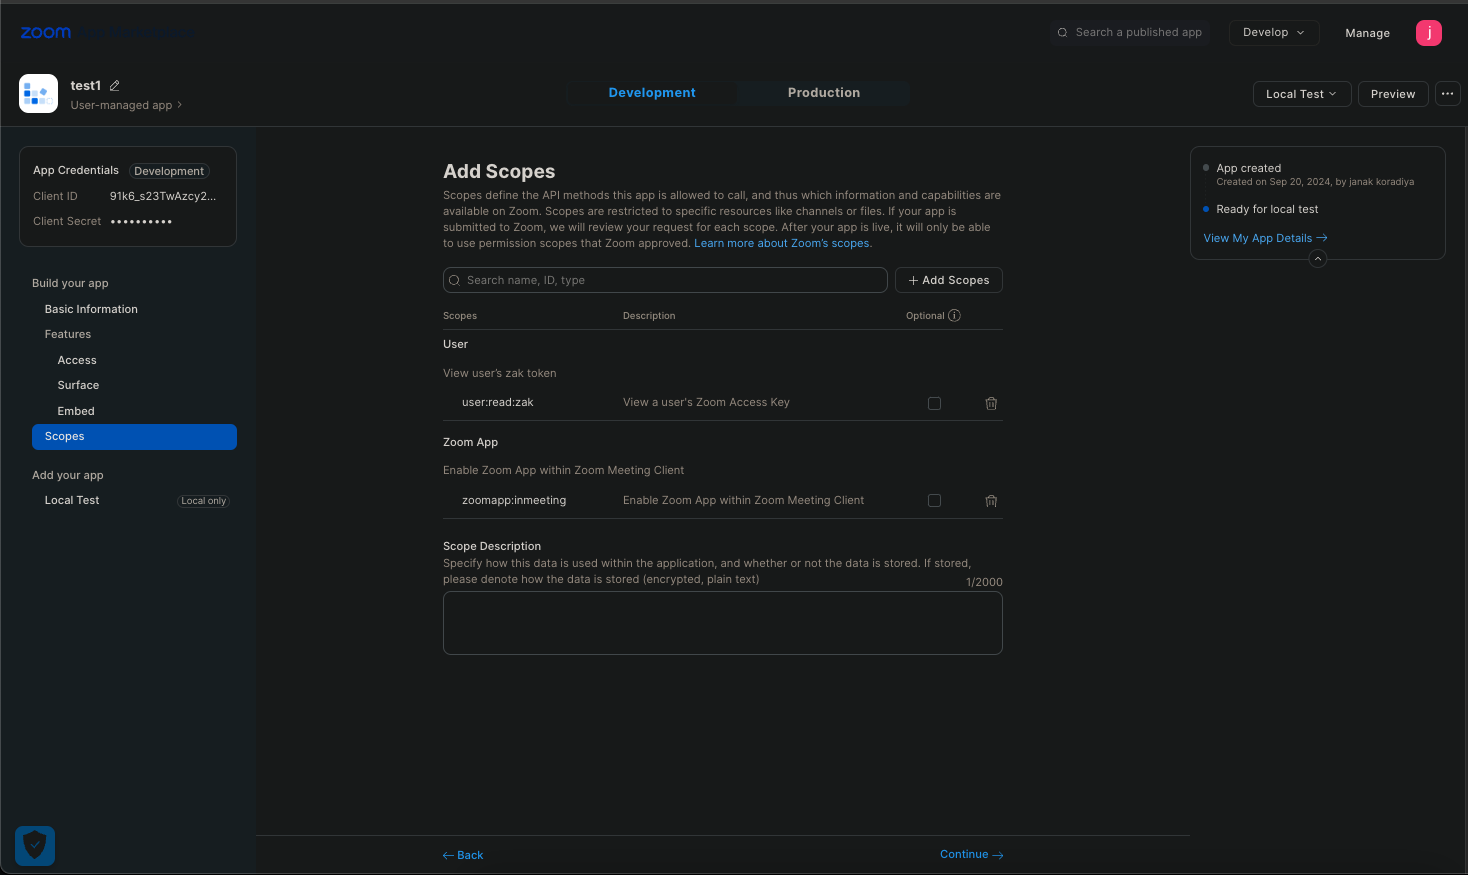Focus the scope search field
Screen dimensions: 1468x875
click(665, 280)
